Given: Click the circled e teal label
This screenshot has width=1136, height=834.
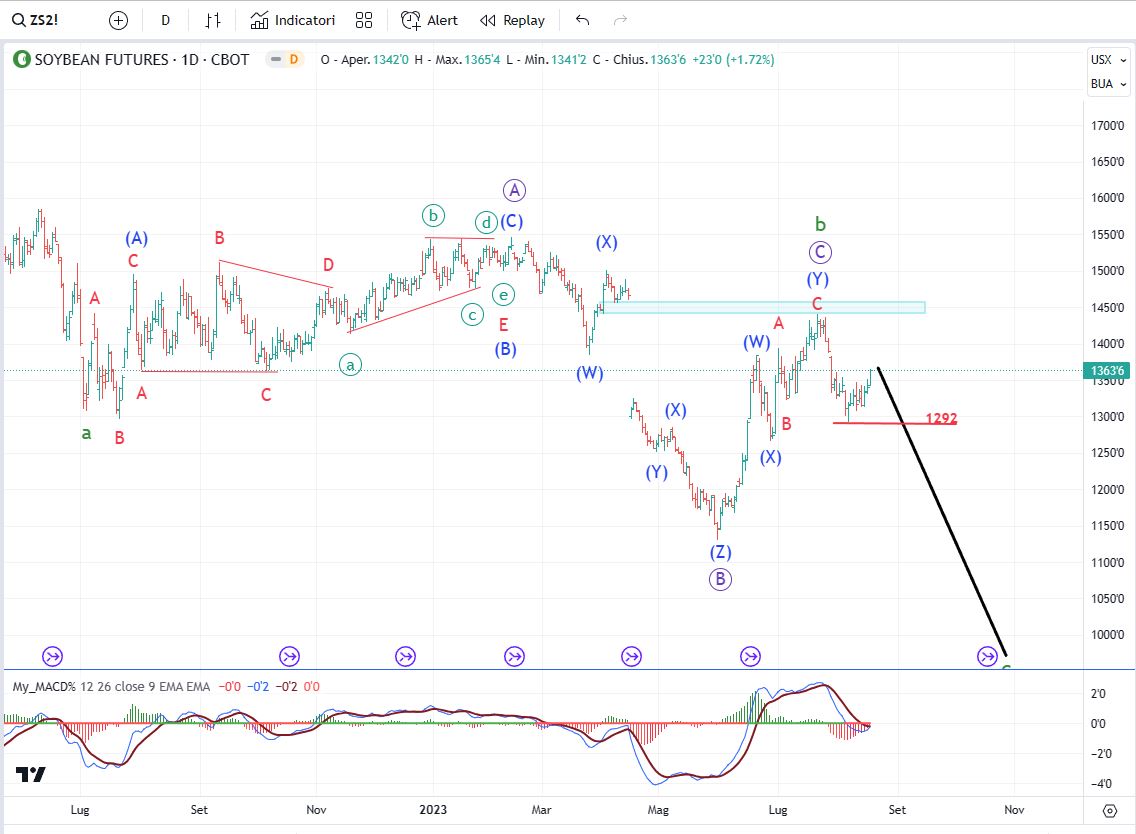Looking at the screenshot, I should pyautogui.click(x=504, y=295).
